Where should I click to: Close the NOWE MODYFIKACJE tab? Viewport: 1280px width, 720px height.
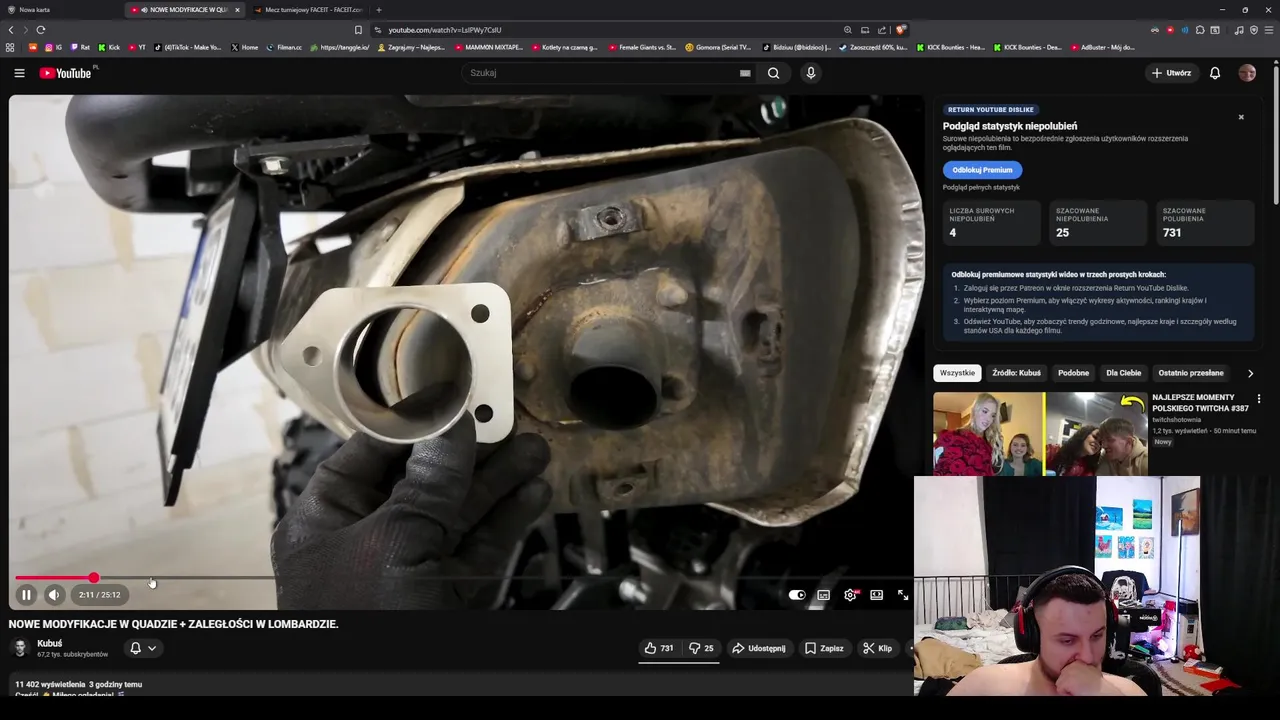(x=237, y=10)
